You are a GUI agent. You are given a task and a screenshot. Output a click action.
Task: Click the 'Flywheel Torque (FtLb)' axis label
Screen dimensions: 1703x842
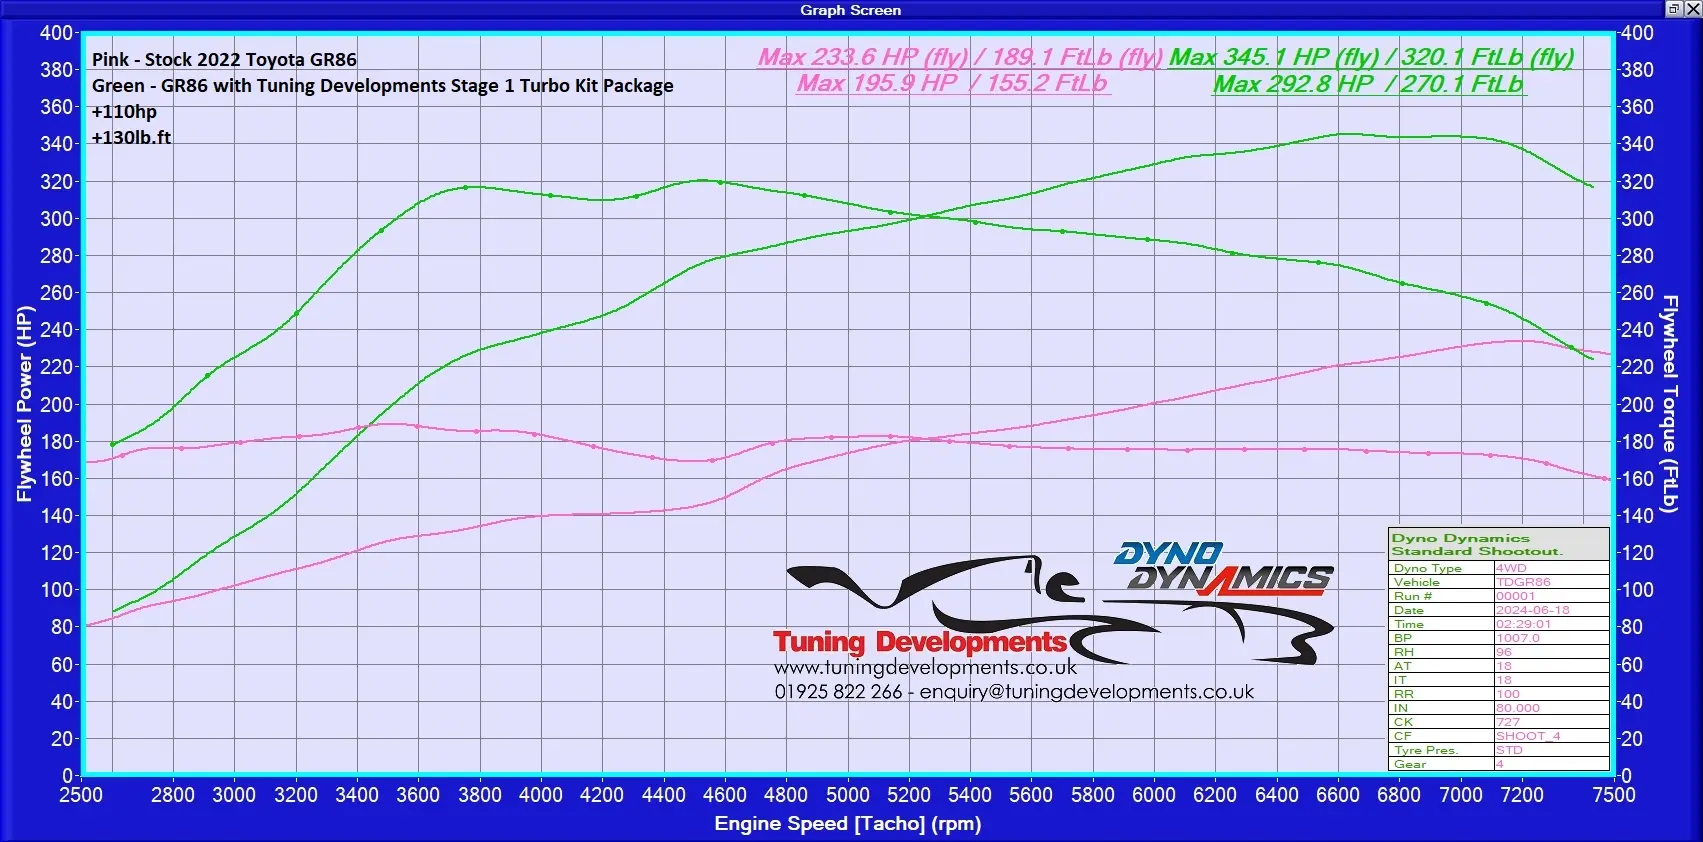tap(1669, 404)
